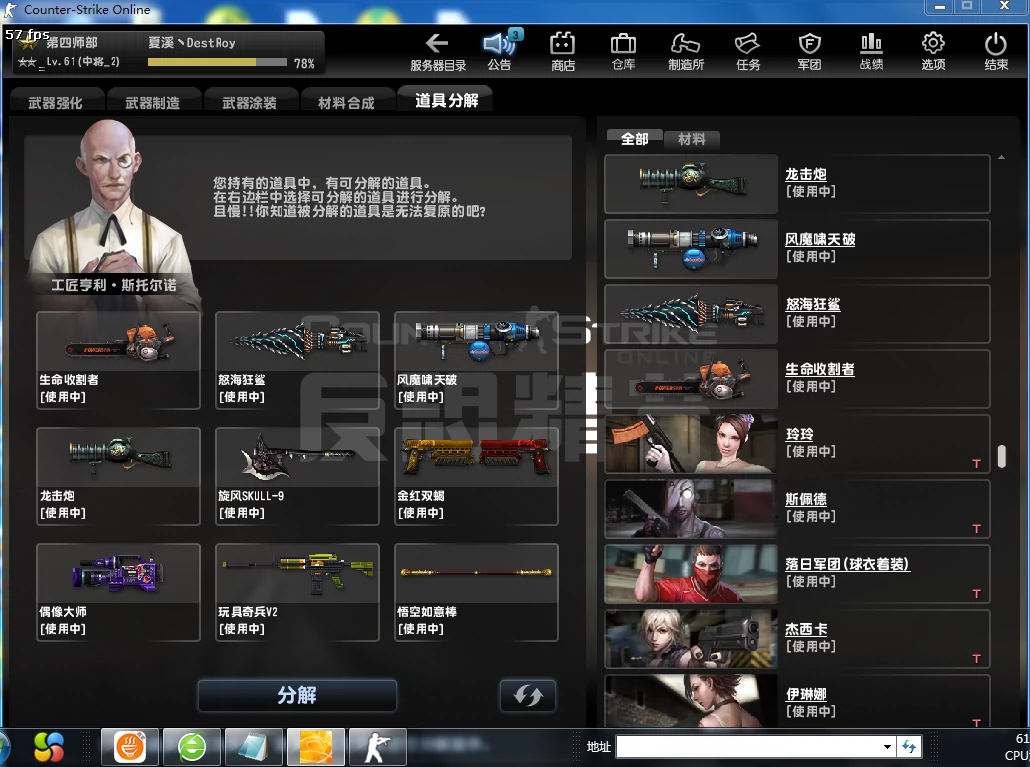Click the 斯佩德 character portrait thumbnail
The image size is (1030, 767).
[690, 509]
